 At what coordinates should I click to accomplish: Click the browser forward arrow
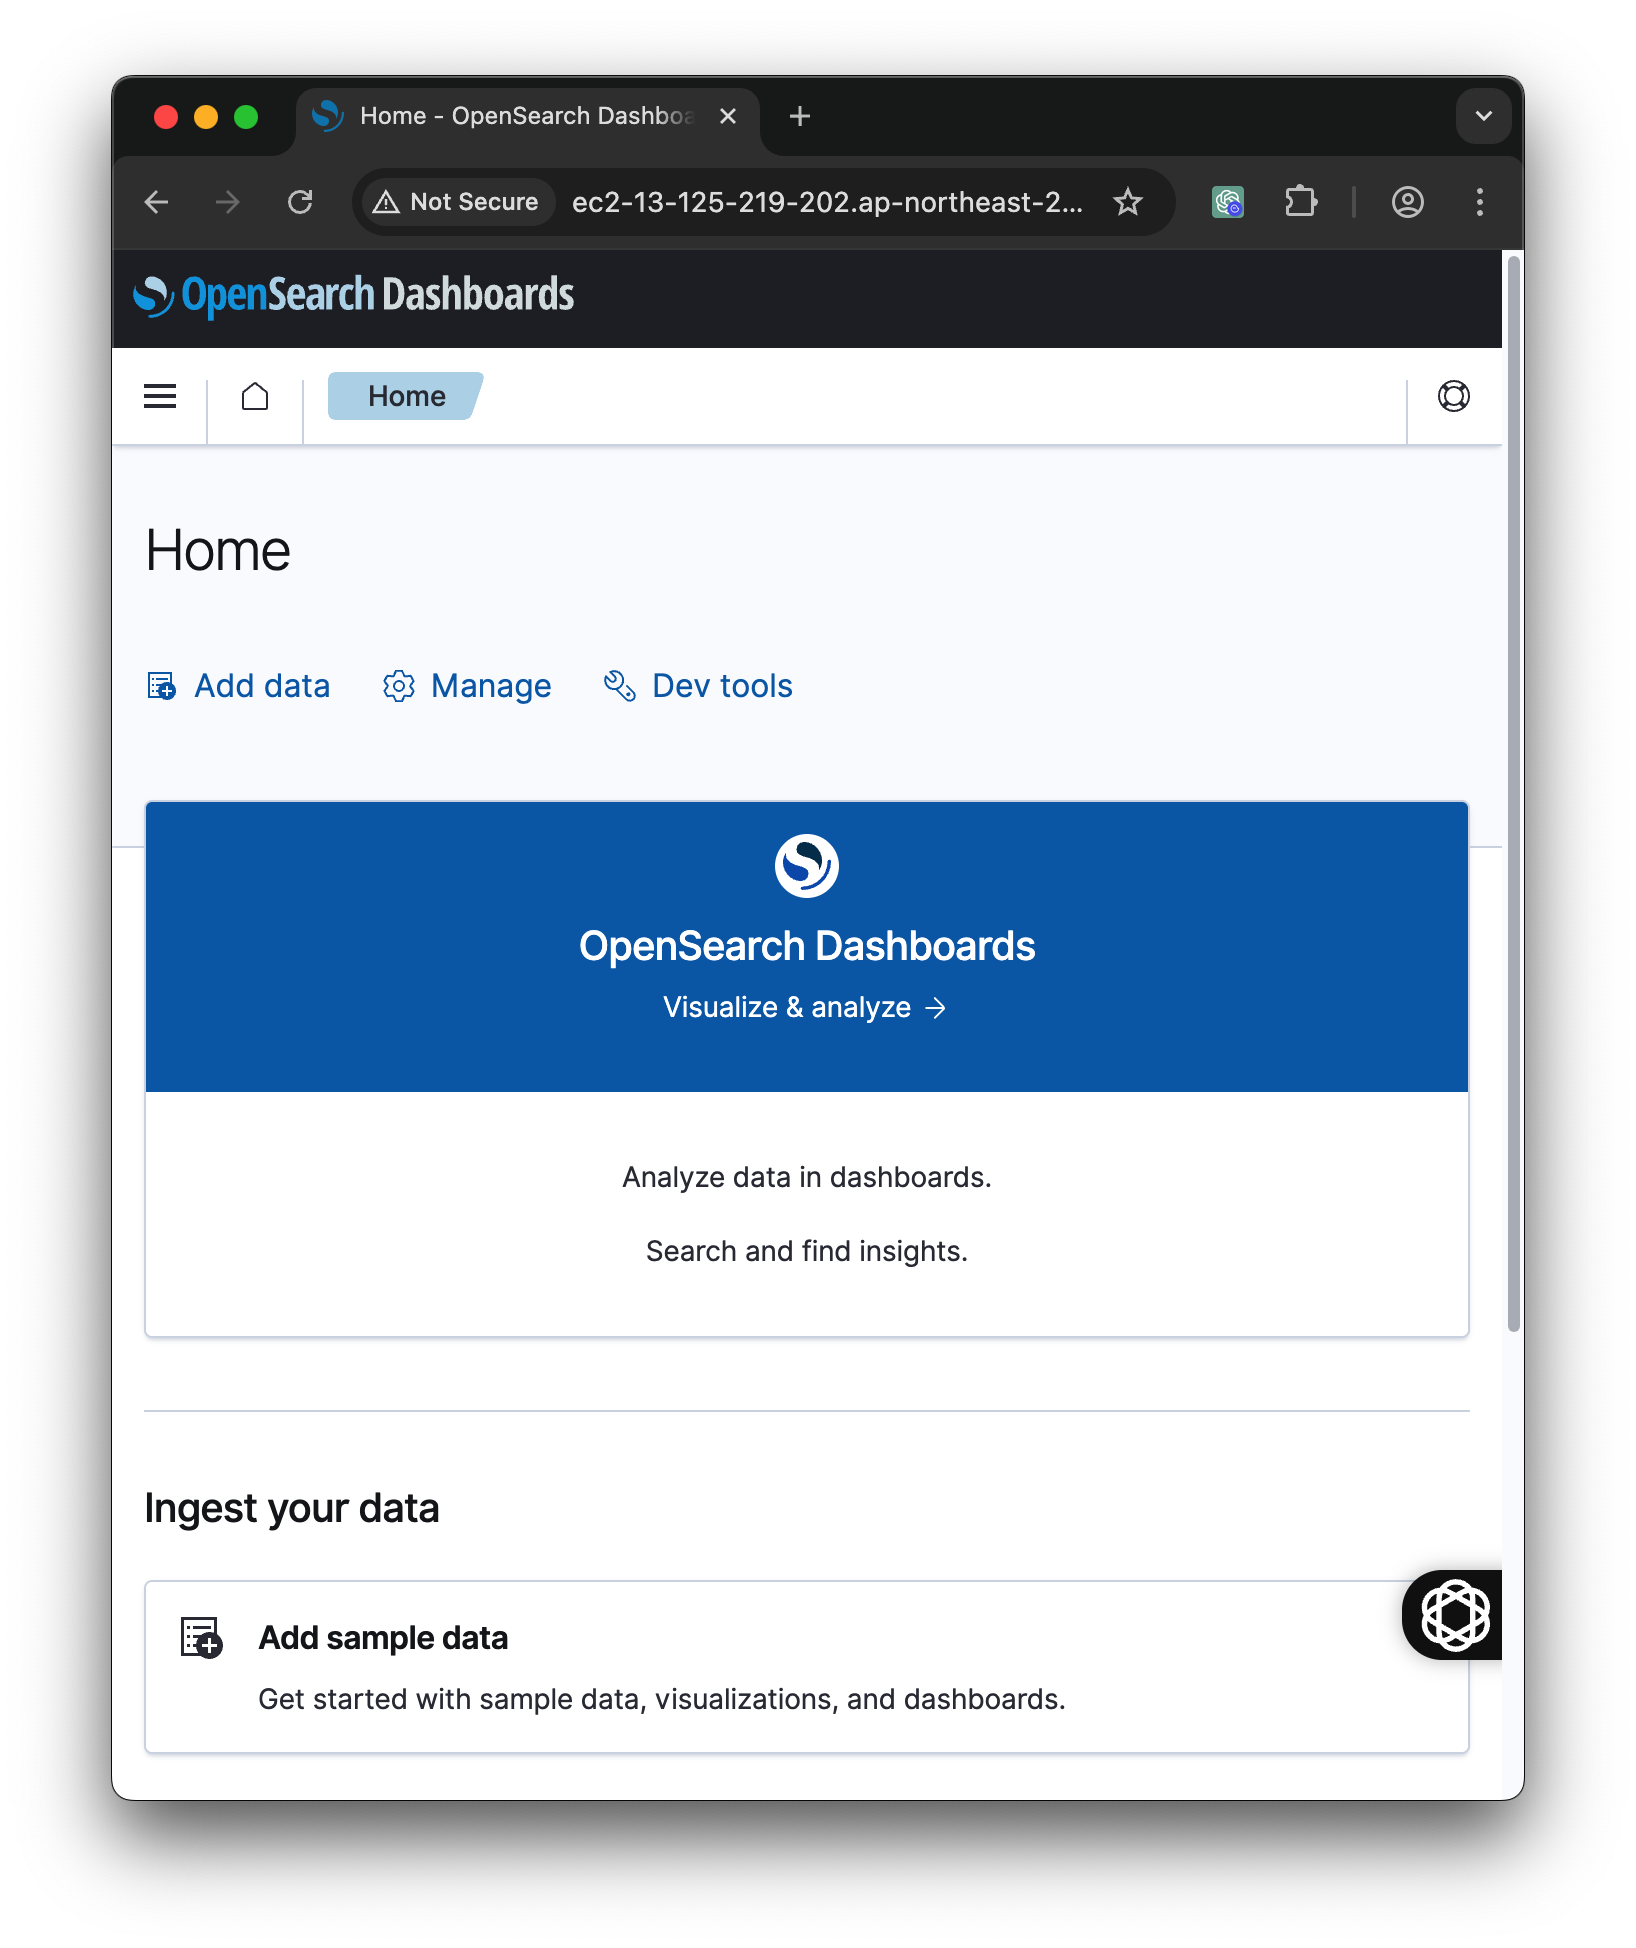(228, 203)
